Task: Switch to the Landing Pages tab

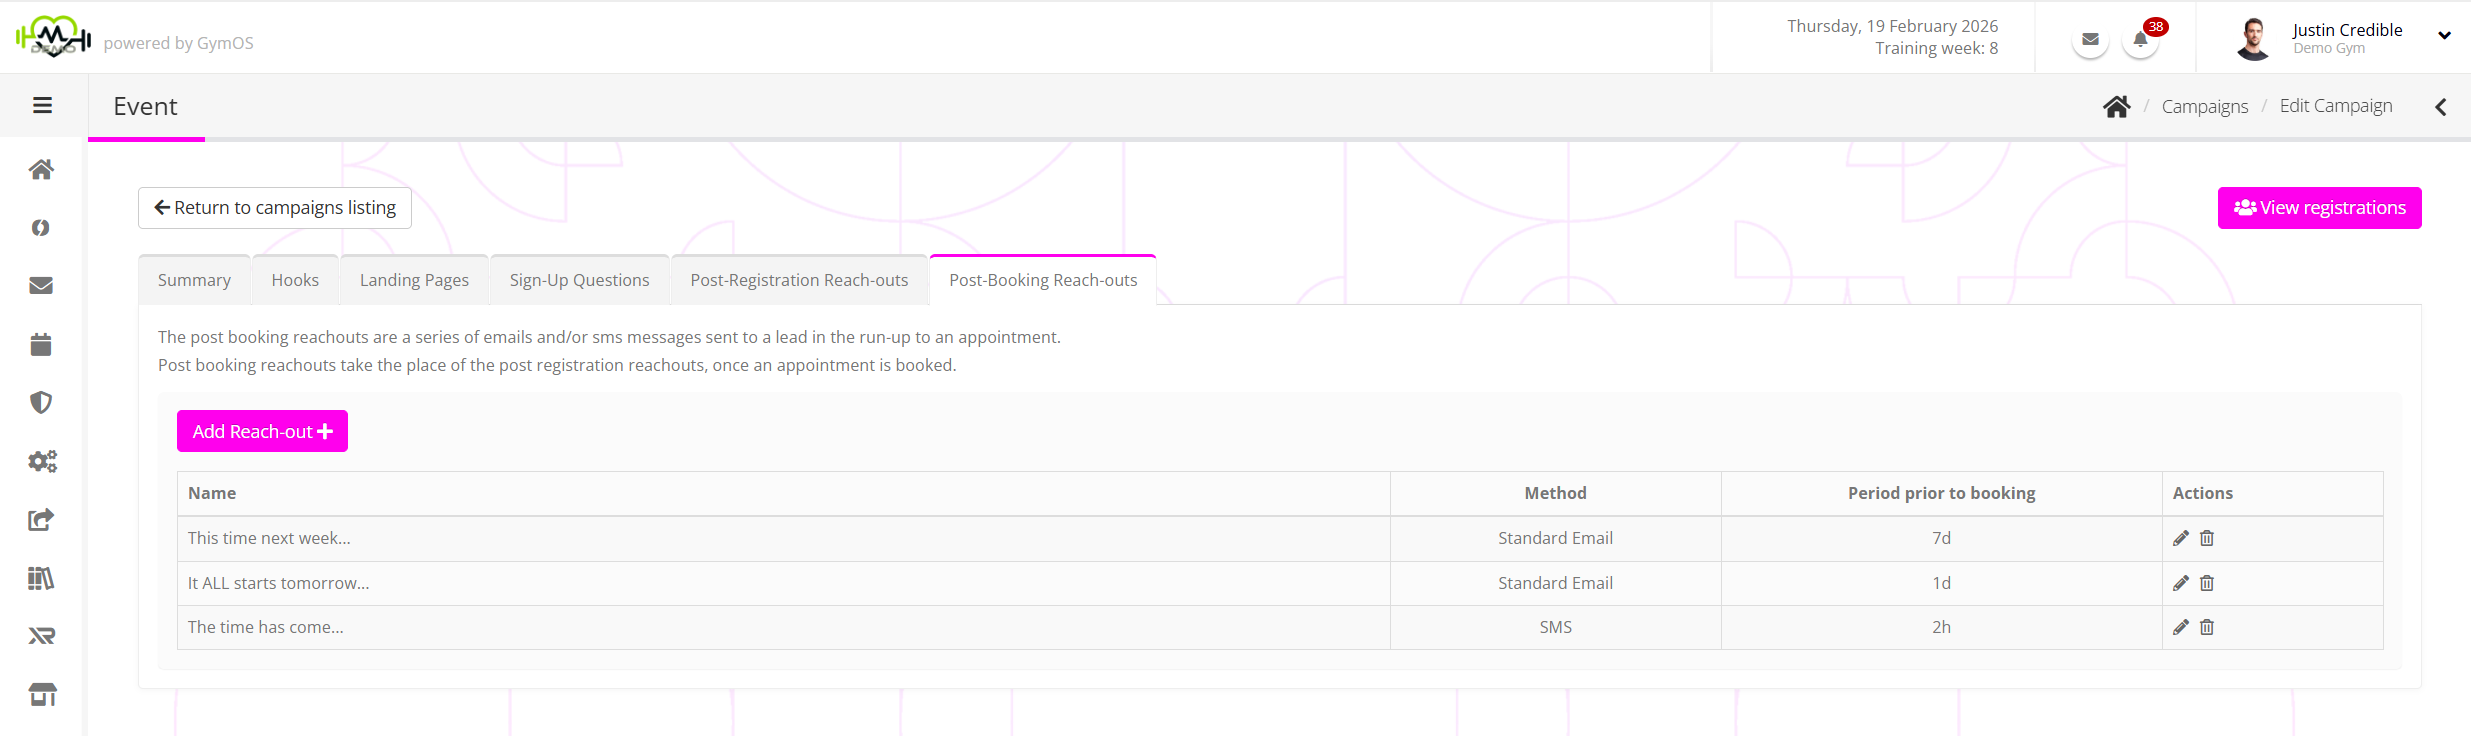Action: click(x=414, y=280)
